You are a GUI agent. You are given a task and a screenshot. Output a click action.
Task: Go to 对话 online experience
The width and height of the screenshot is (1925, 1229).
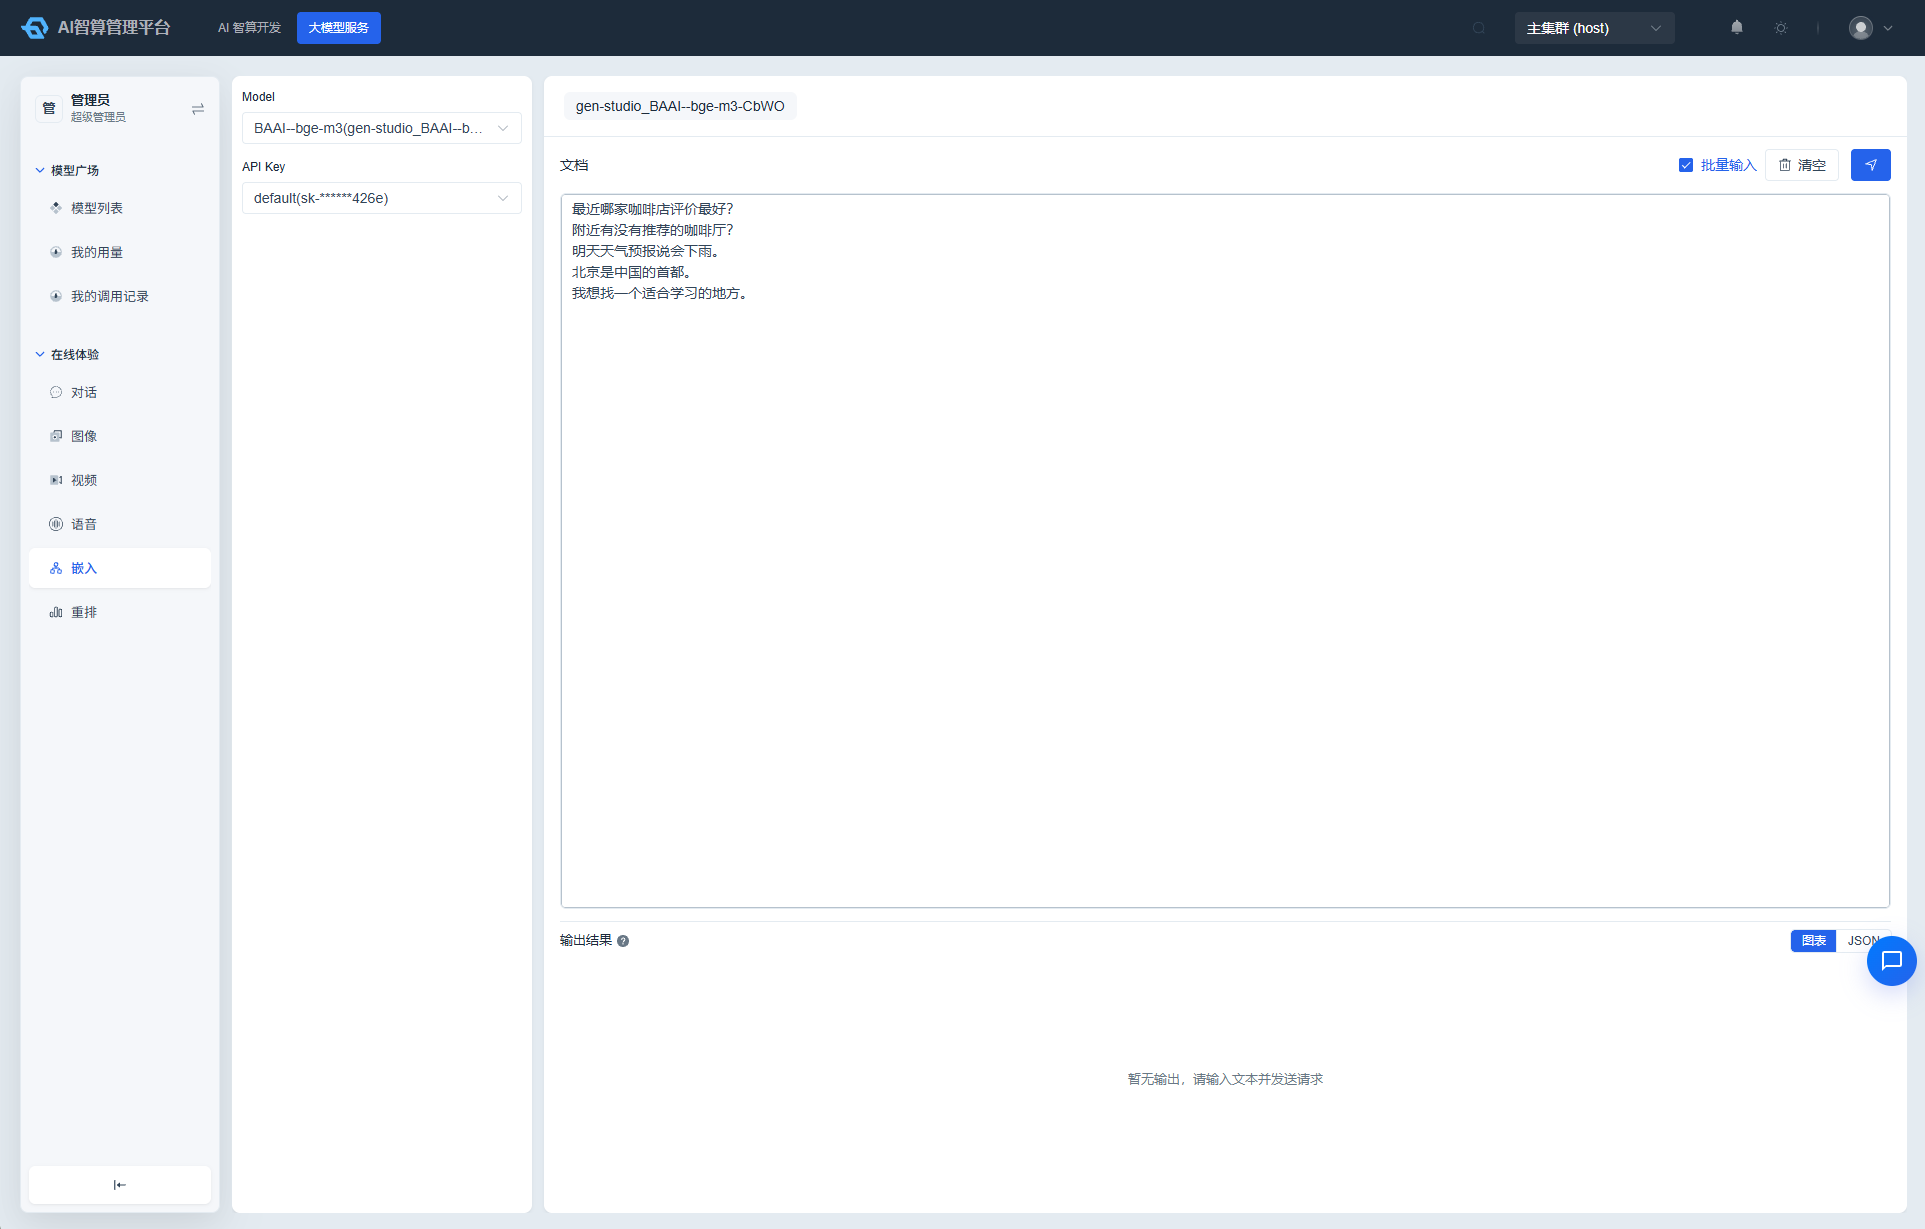tap(120, 392)
